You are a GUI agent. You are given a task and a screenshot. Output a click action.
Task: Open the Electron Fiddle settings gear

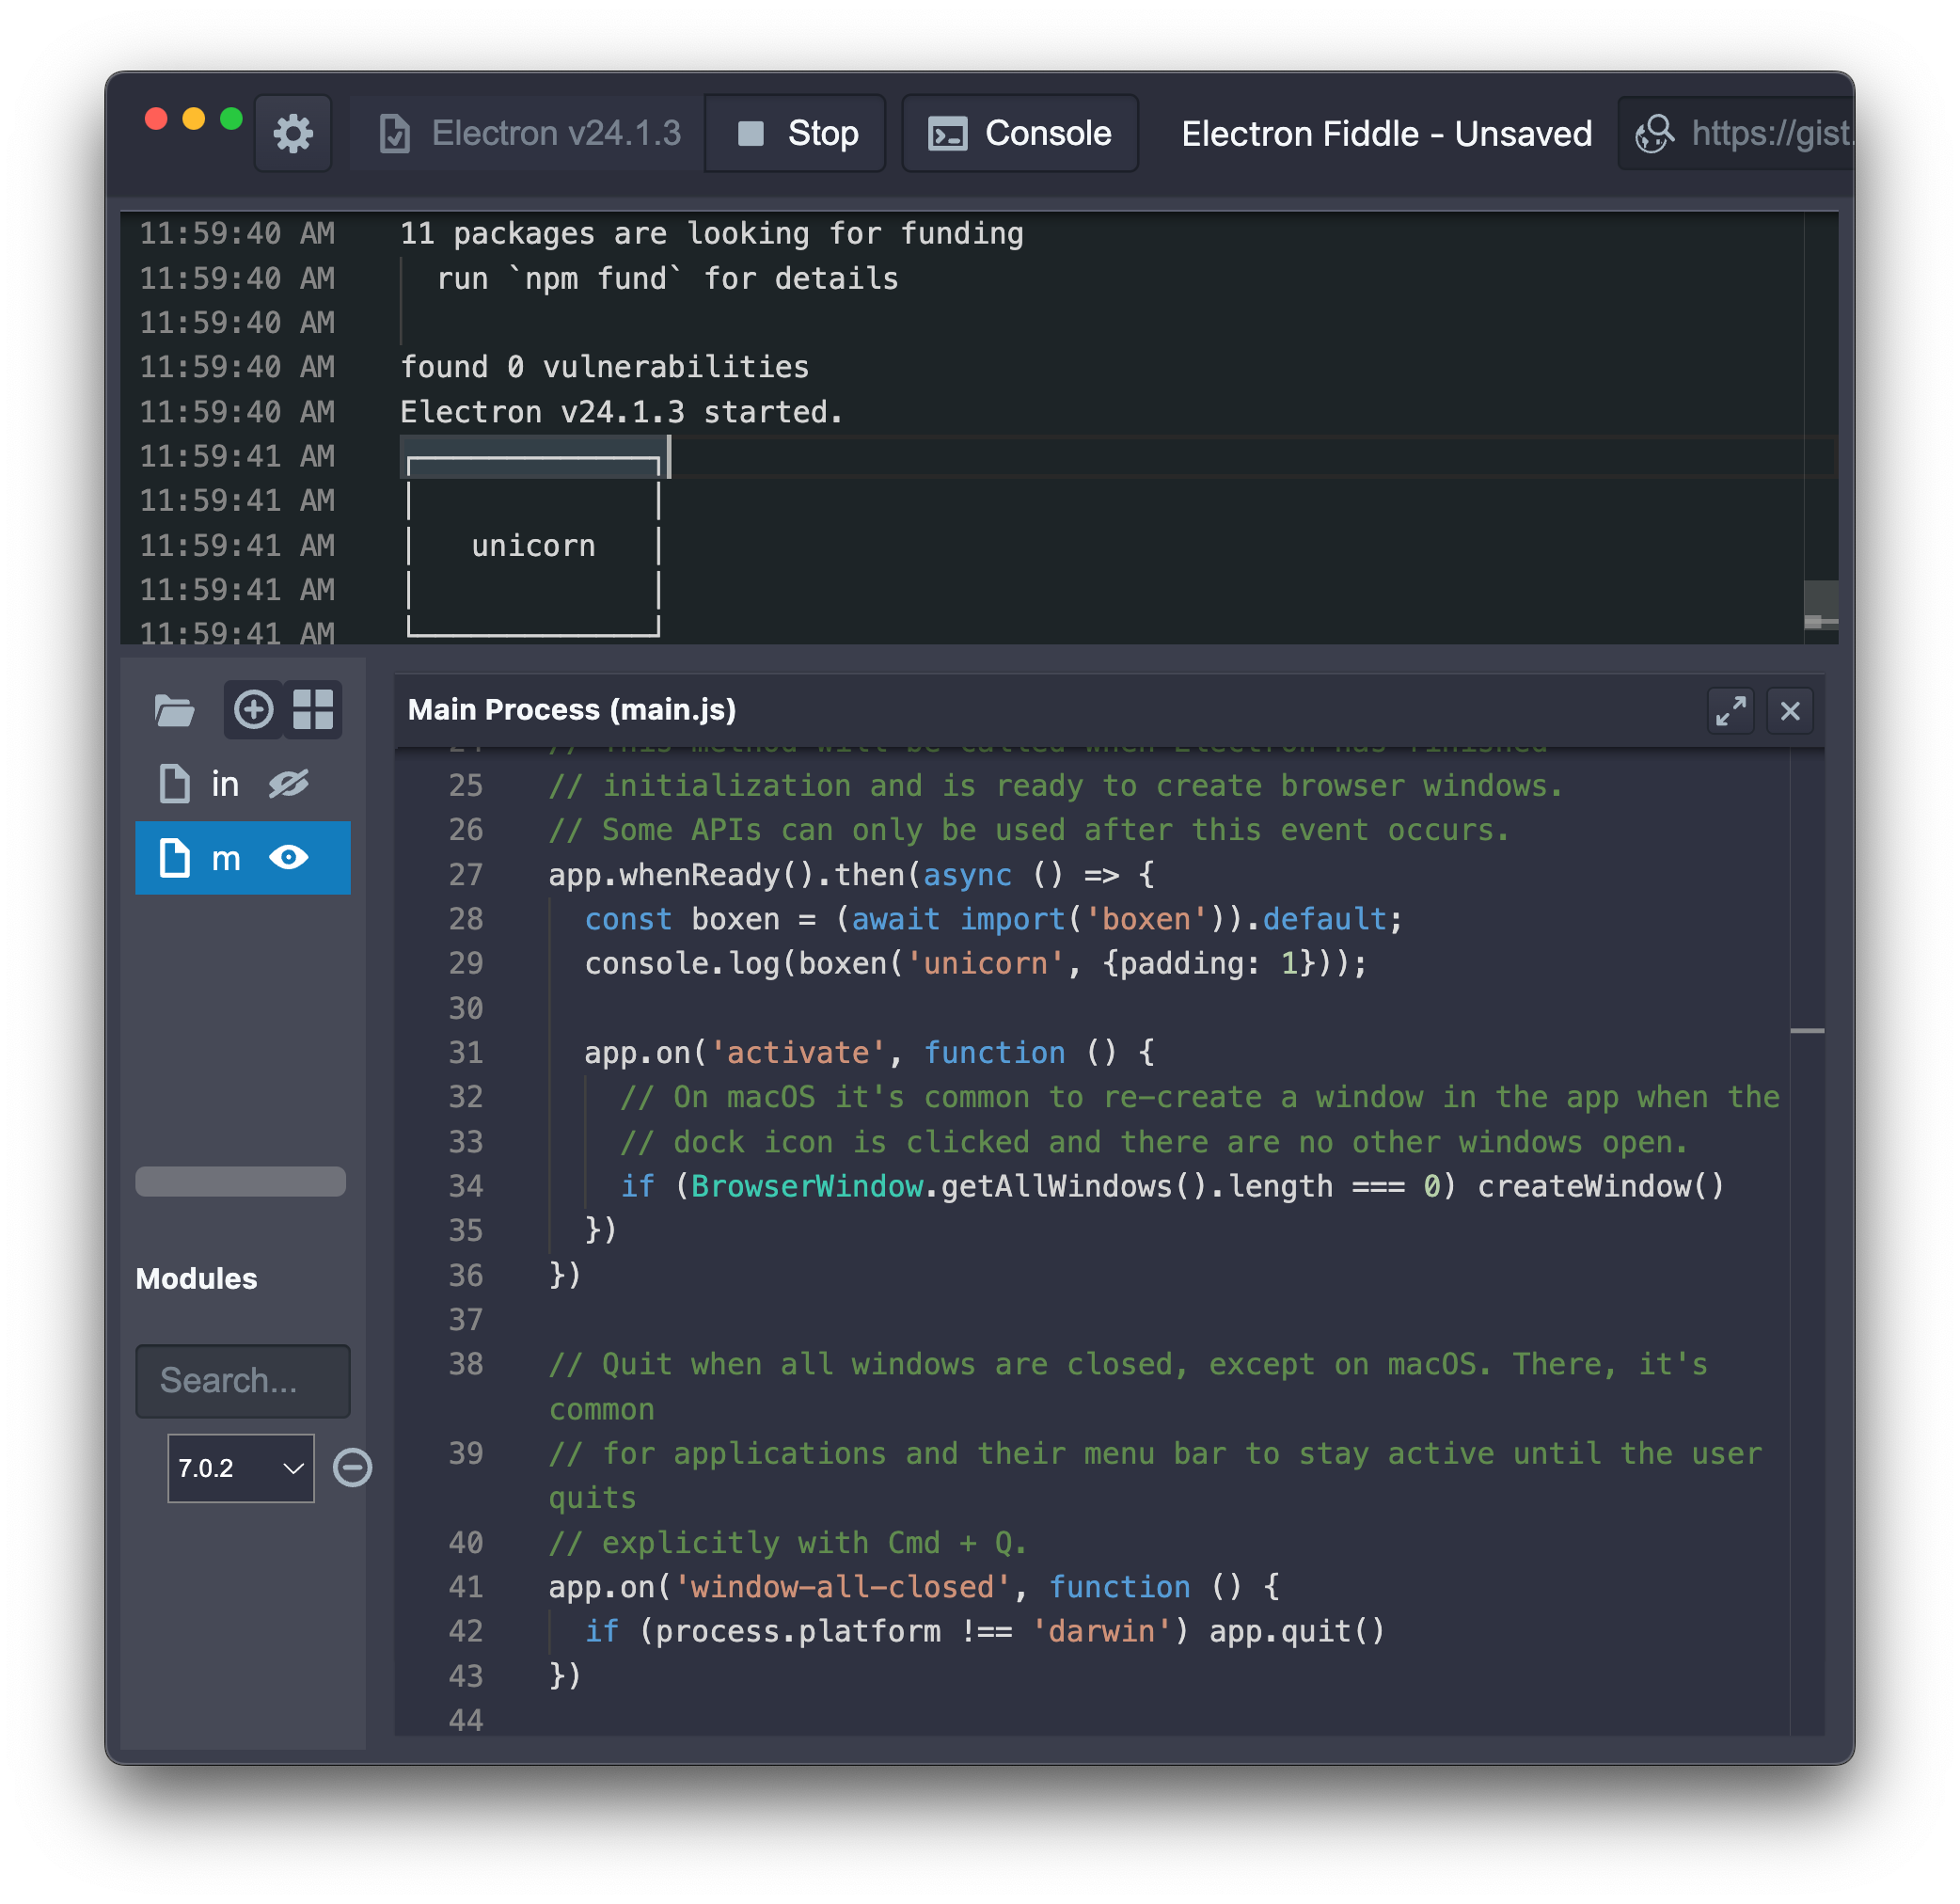pos(292,133)
